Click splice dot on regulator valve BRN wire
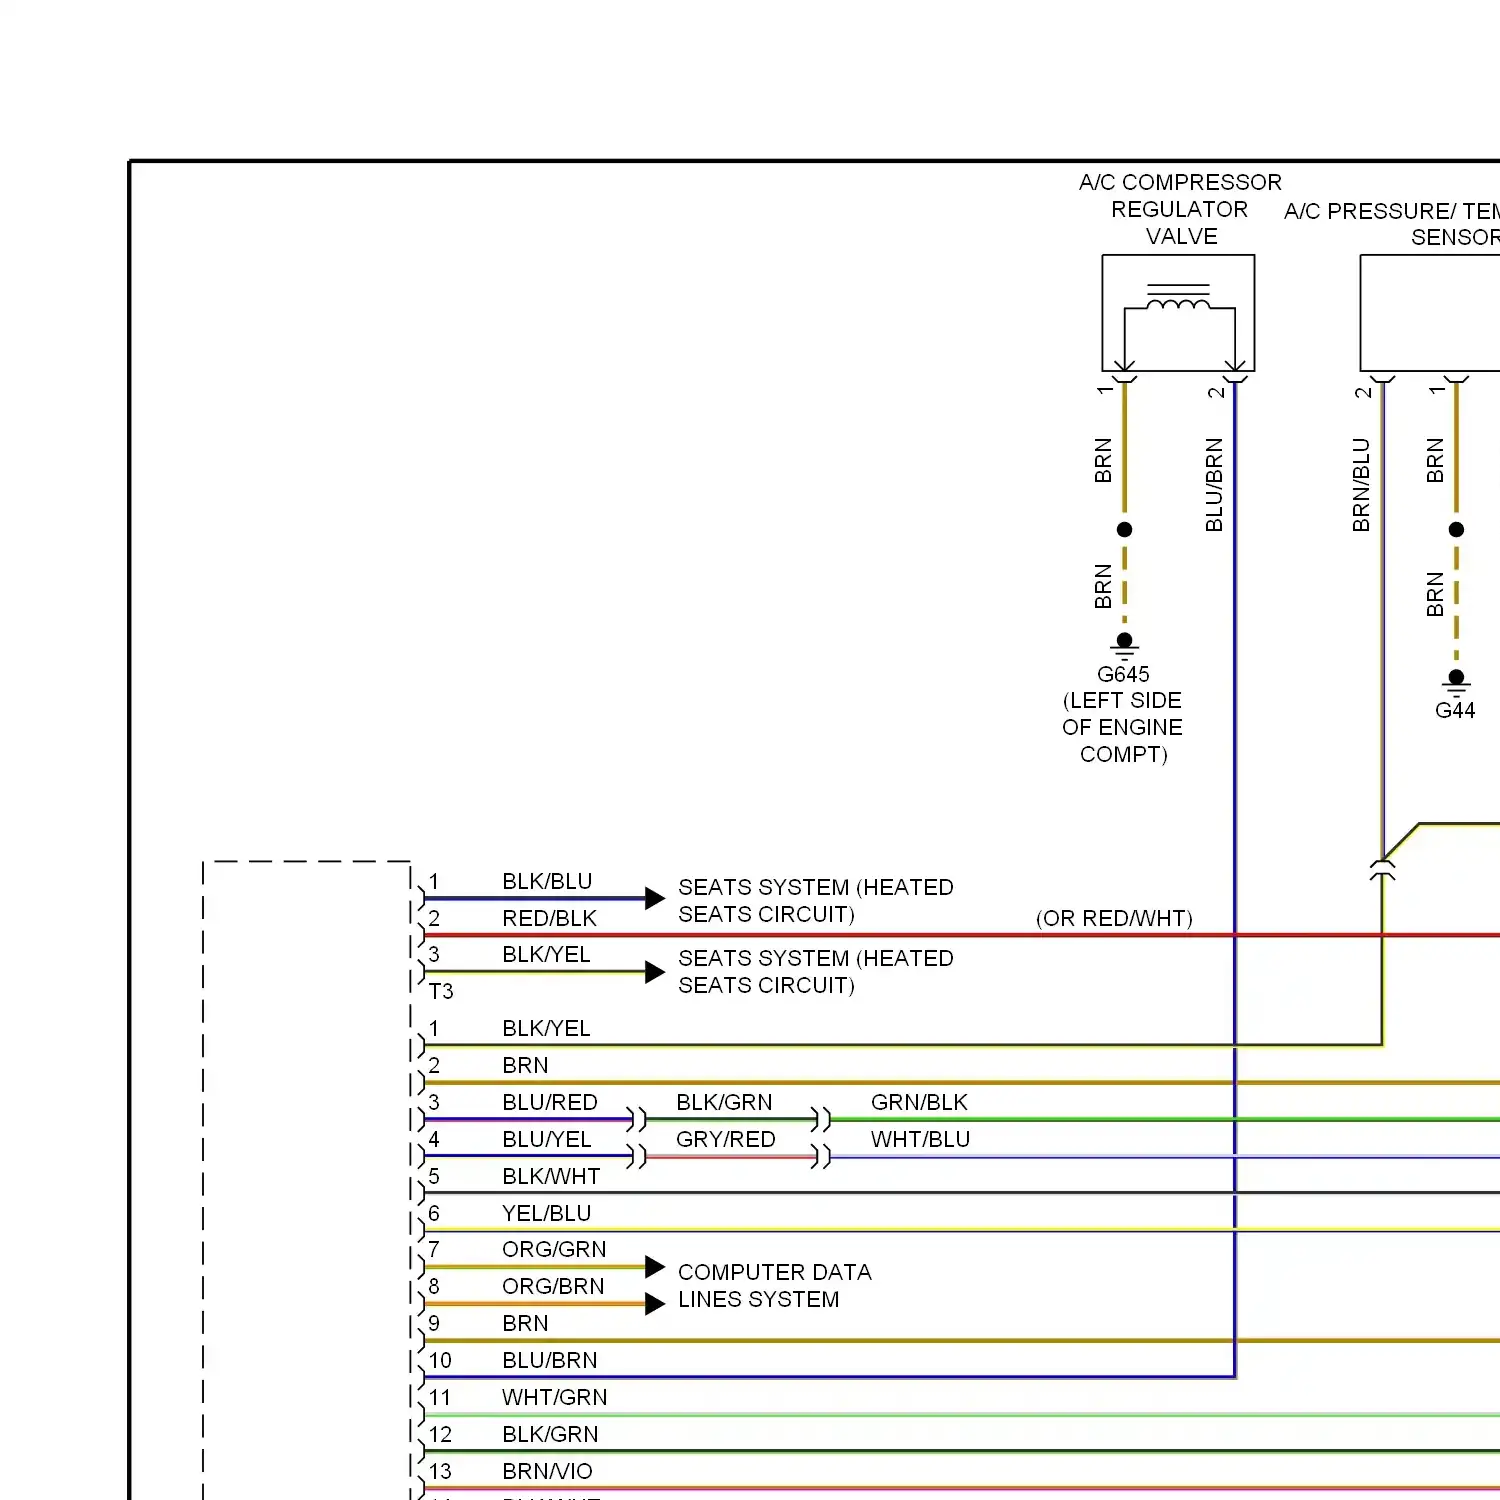This screenshot has height=1500, width=1500. [1124, 529]
